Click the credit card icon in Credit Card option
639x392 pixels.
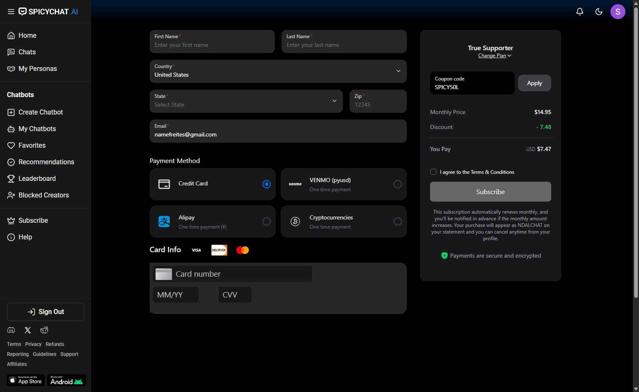click(x=164, y=184)
